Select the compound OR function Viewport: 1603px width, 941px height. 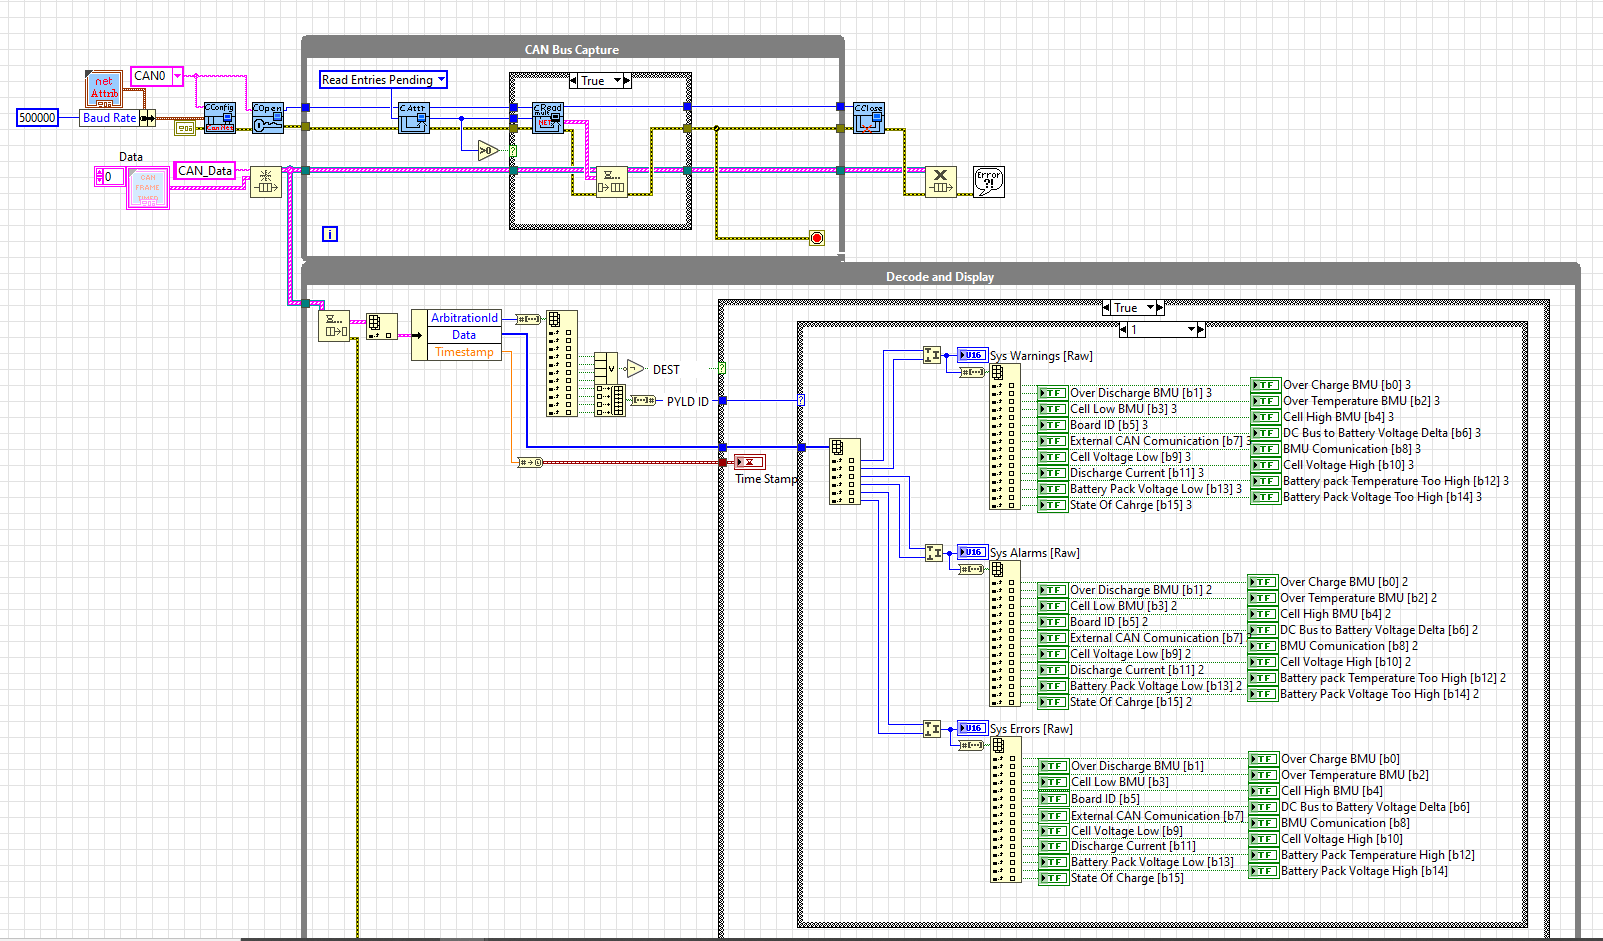[x=606, y=369]
